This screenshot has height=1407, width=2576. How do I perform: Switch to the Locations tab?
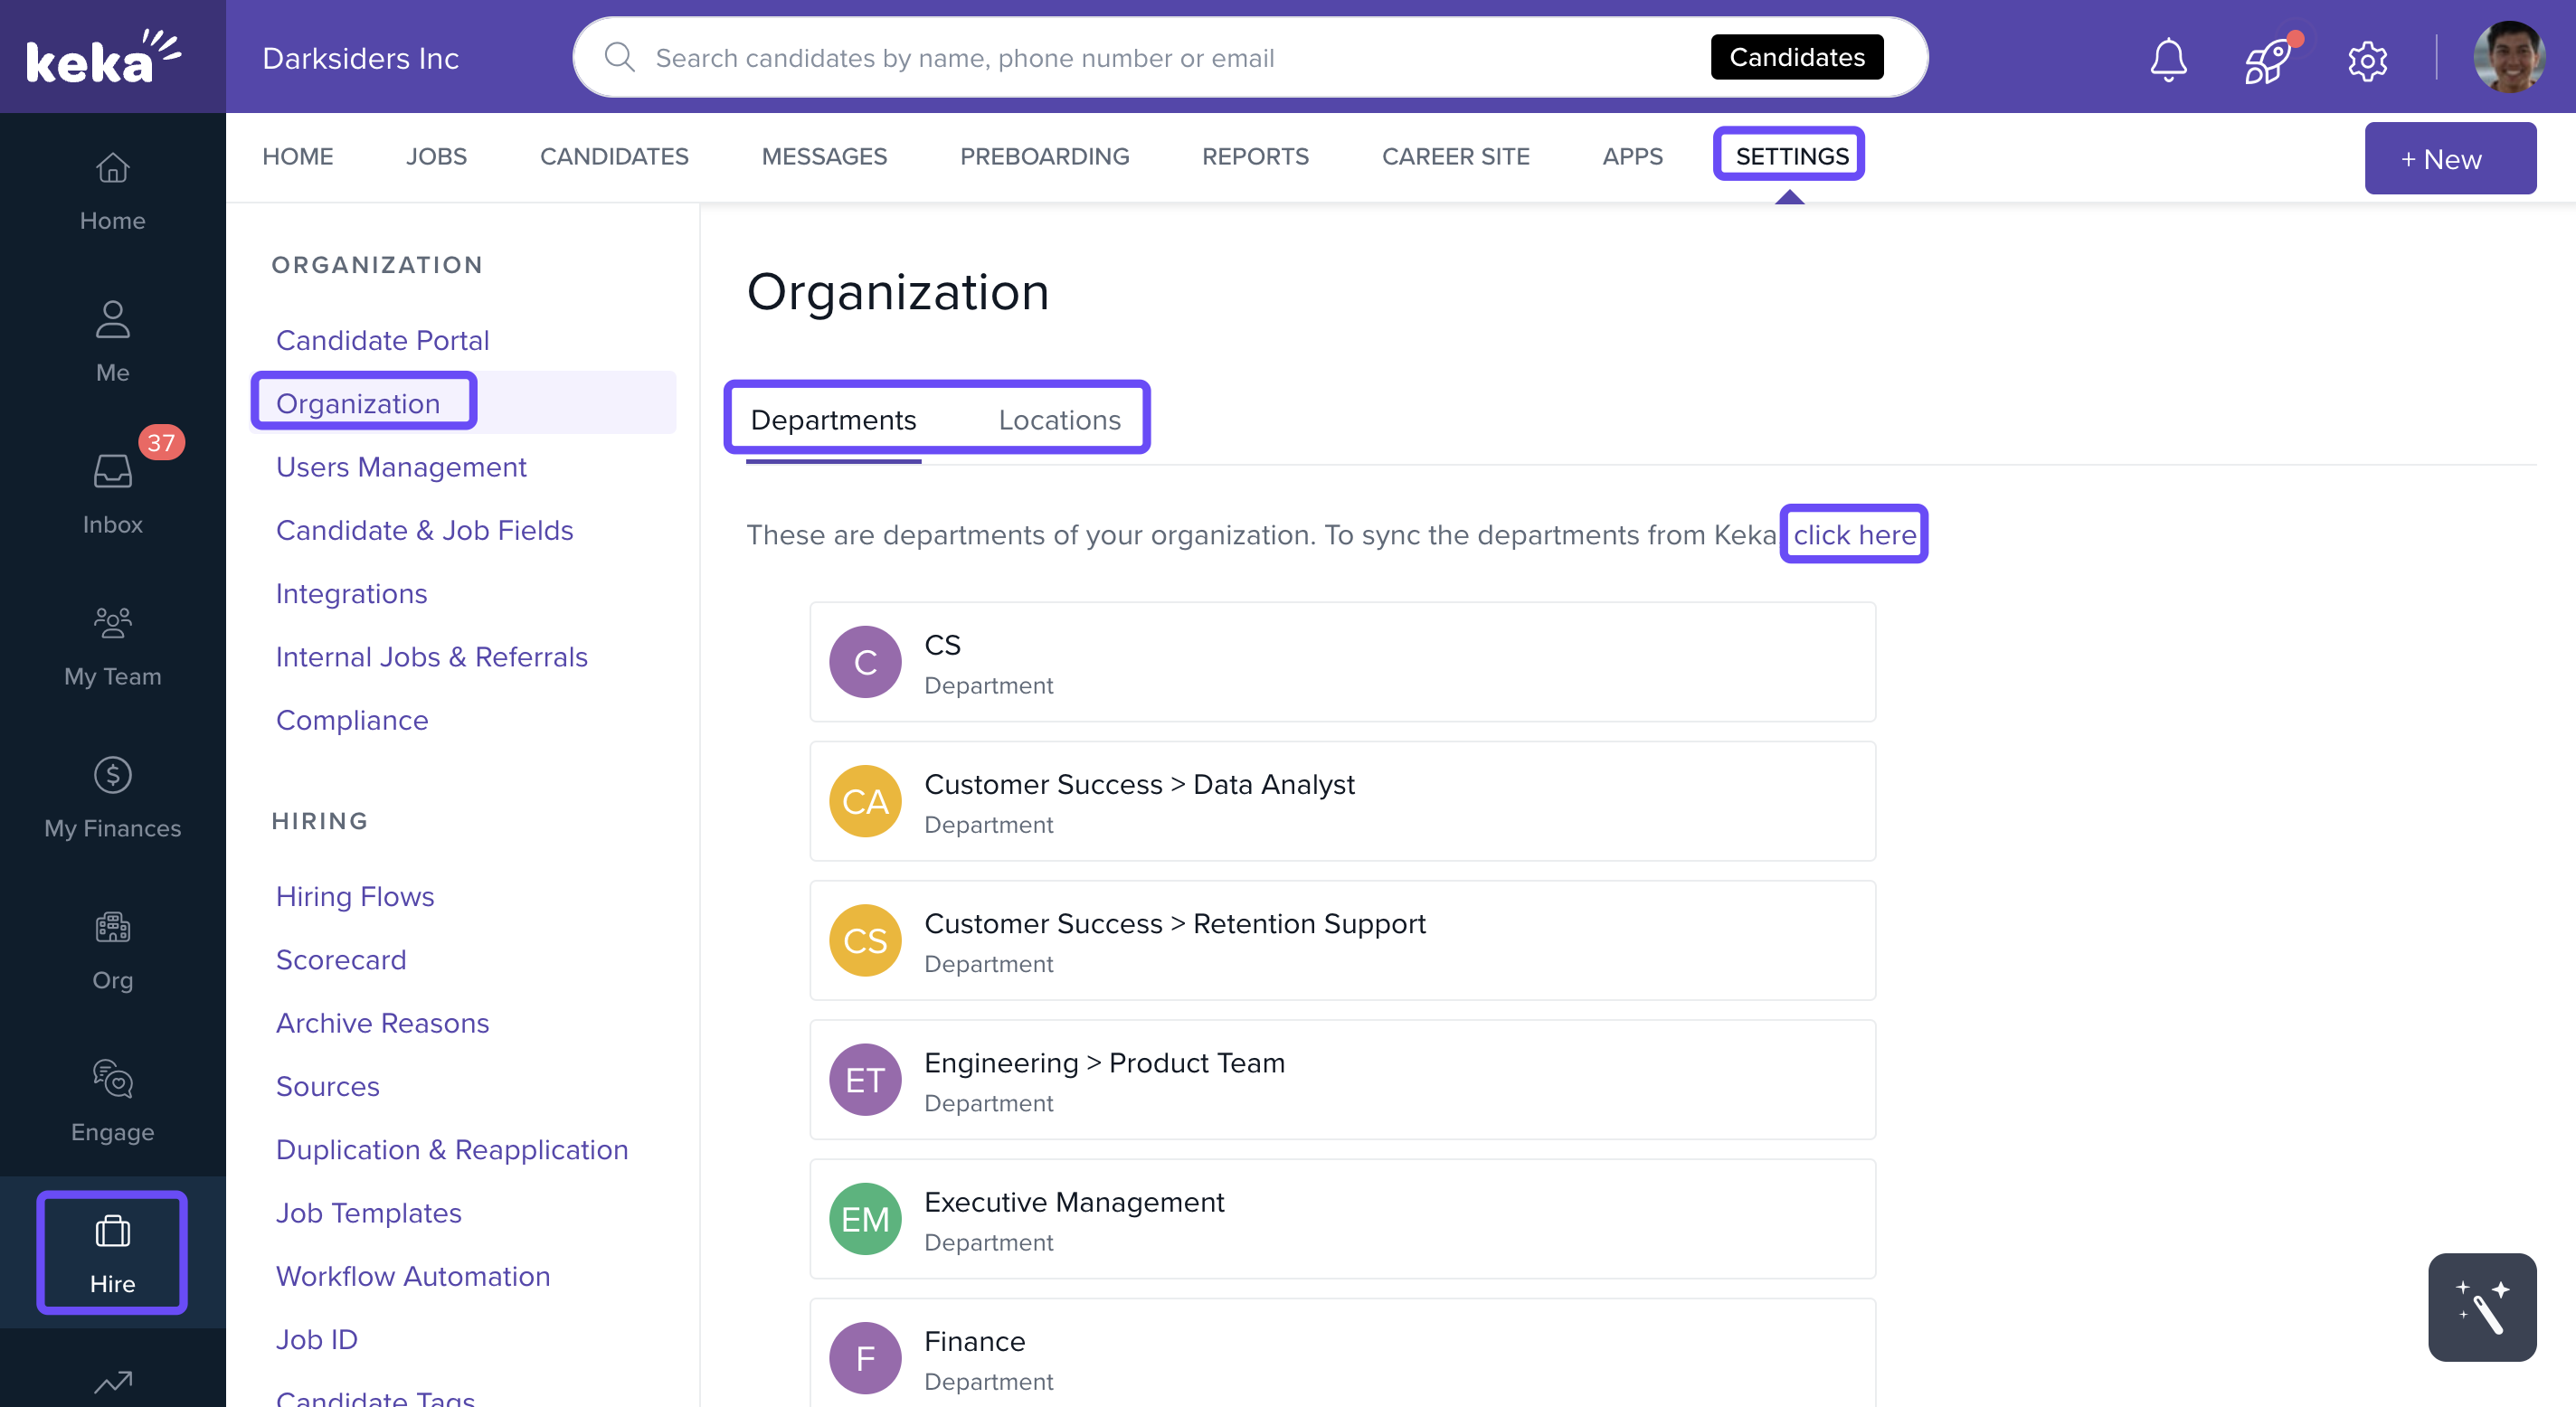[x=1059, y=420]
